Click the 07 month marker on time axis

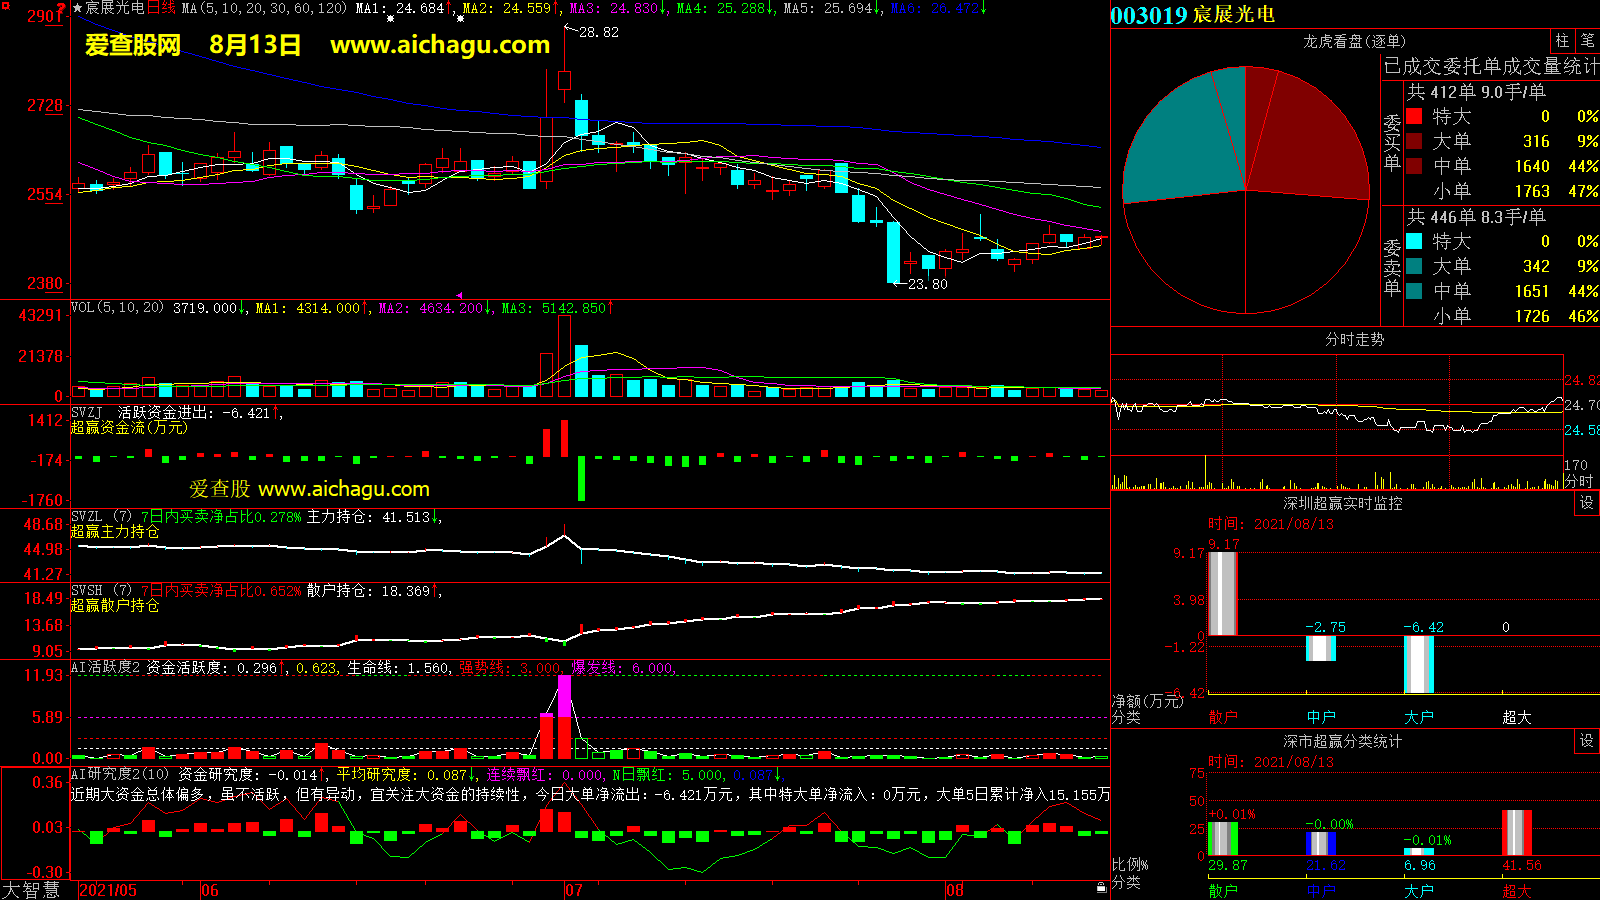573,890
